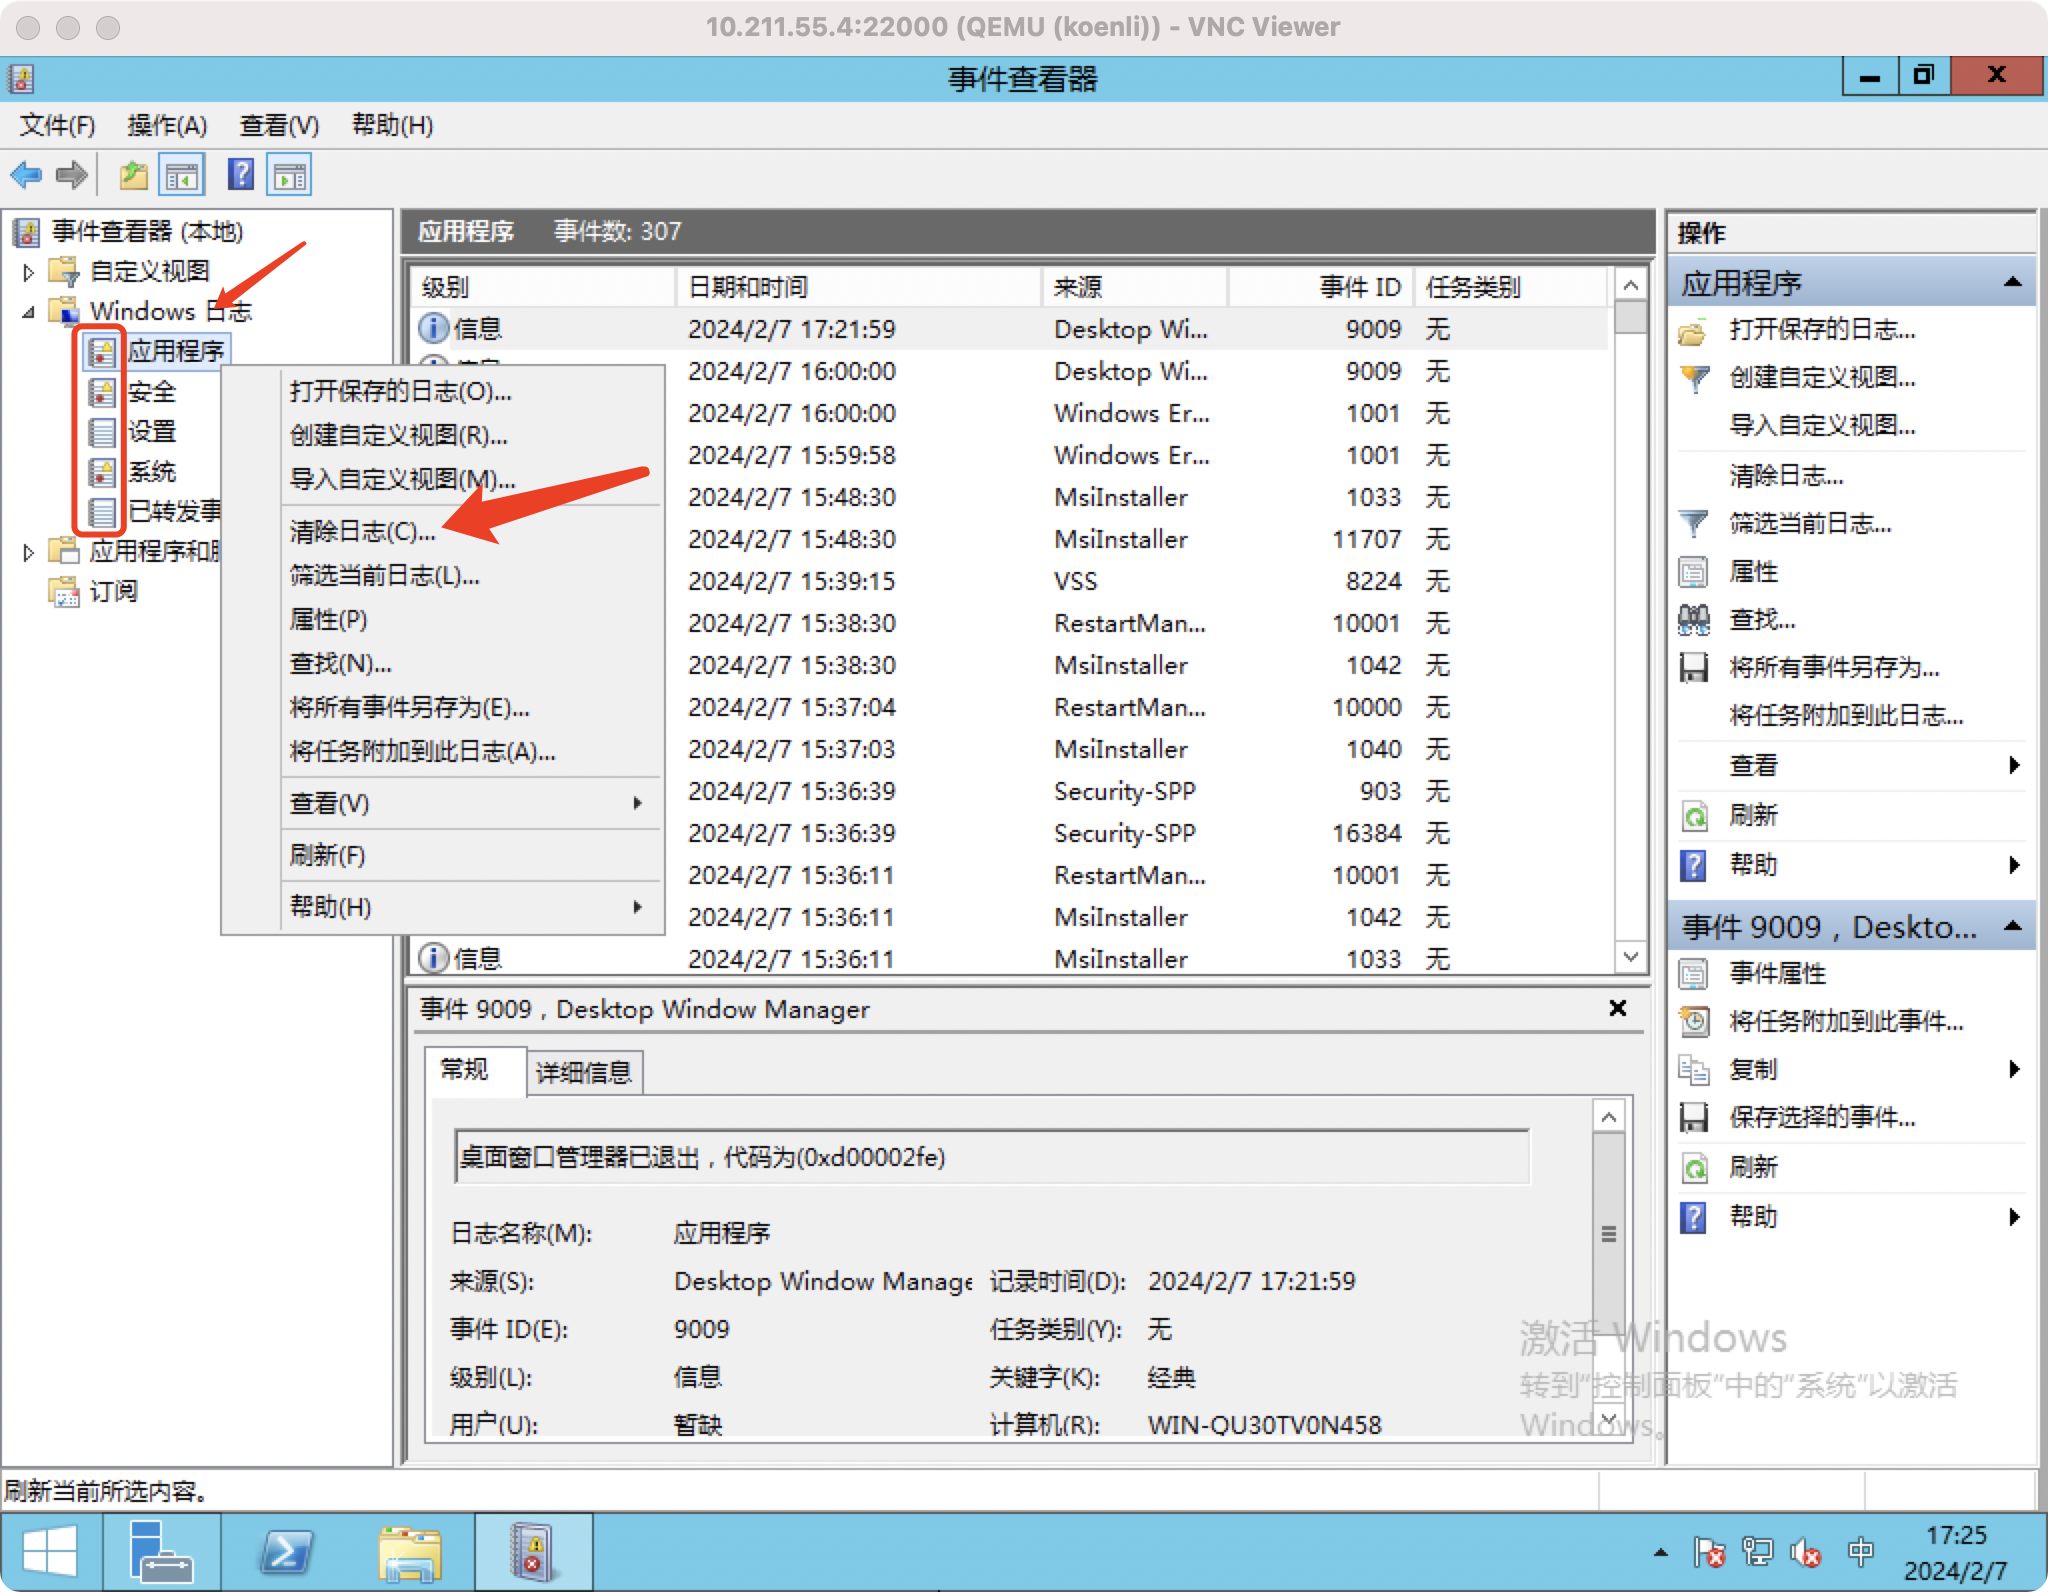Click the Filter Current Log funnel icon

pyautogui.click(x=1693, y=523)
